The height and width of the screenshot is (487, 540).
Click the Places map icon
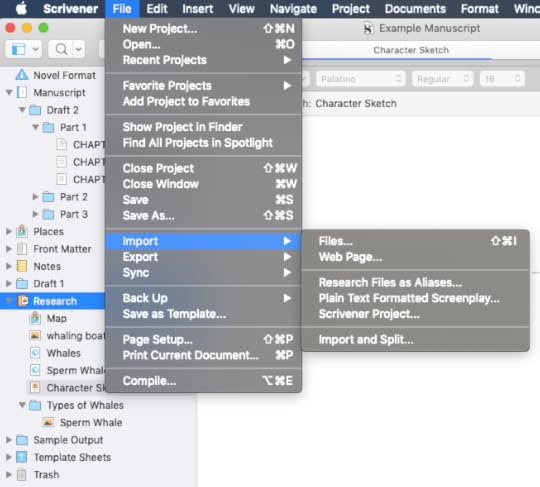(22, 231)
